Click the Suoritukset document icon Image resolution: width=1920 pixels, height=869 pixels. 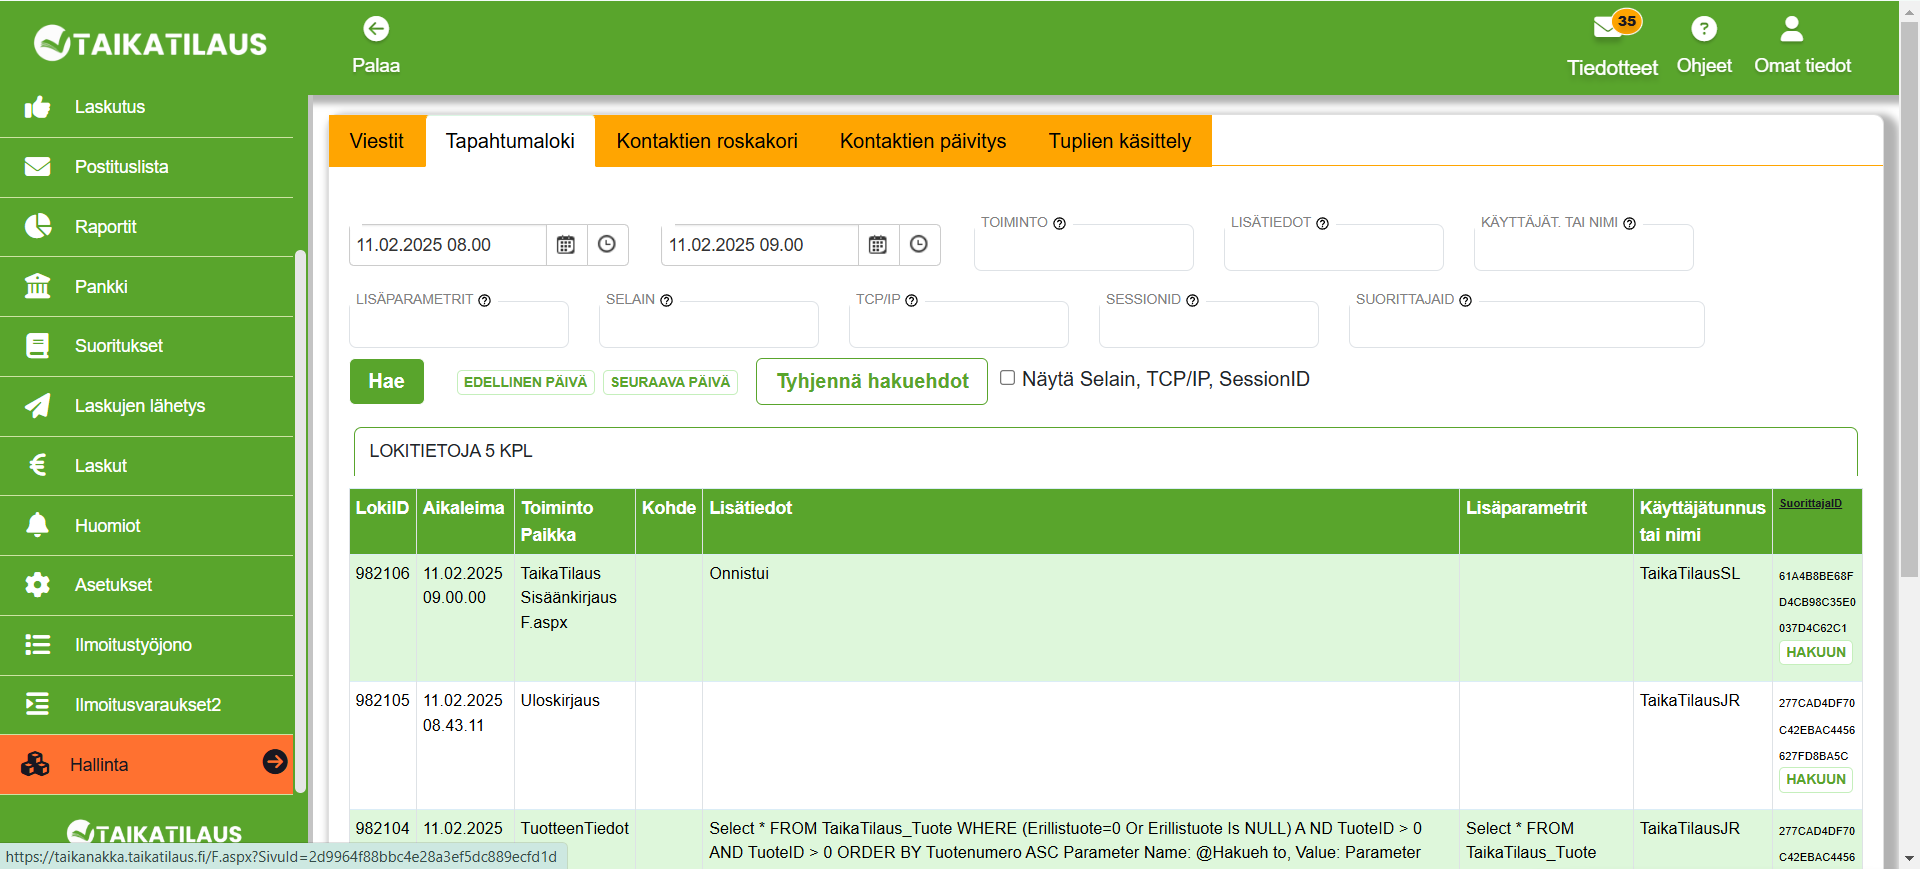click(x=37, y=346)
